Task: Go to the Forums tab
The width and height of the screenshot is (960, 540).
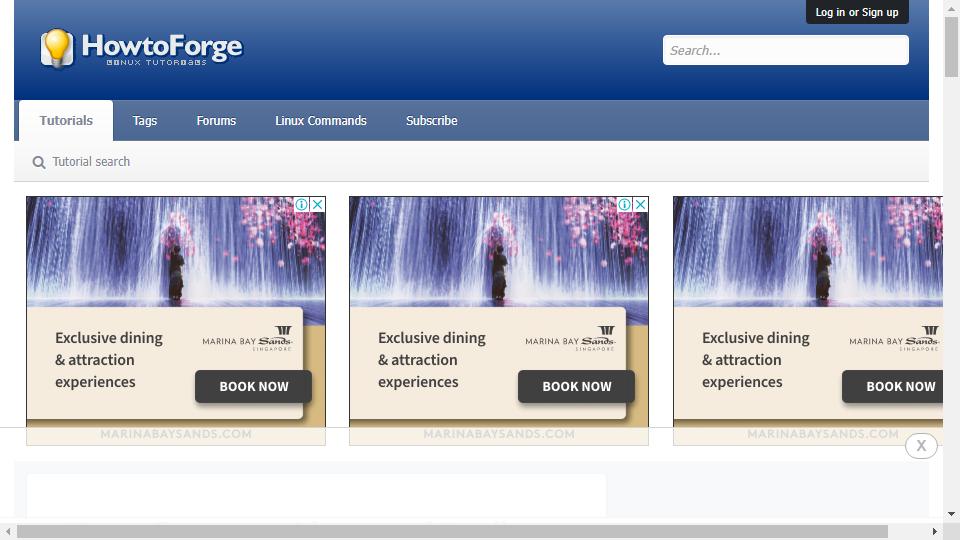Action: coord(216,121)
